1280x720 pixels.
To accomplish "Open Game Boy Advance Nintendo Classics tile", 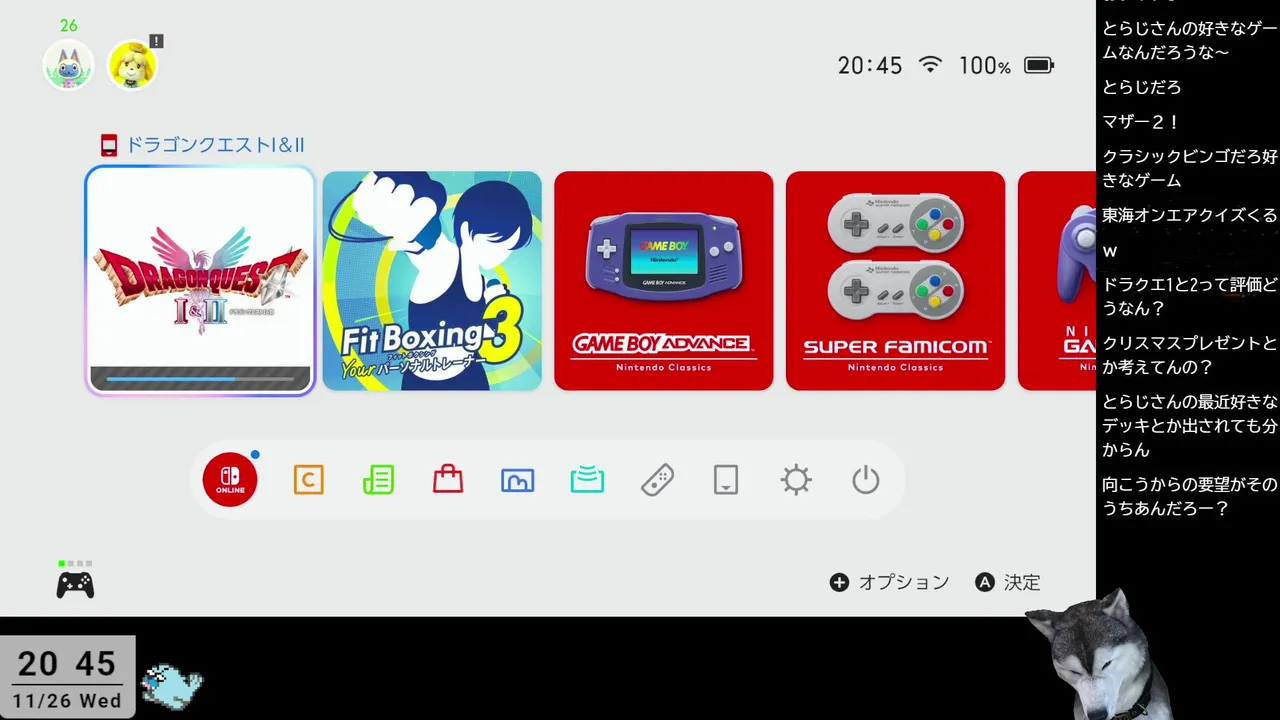I will click(664, 281).
